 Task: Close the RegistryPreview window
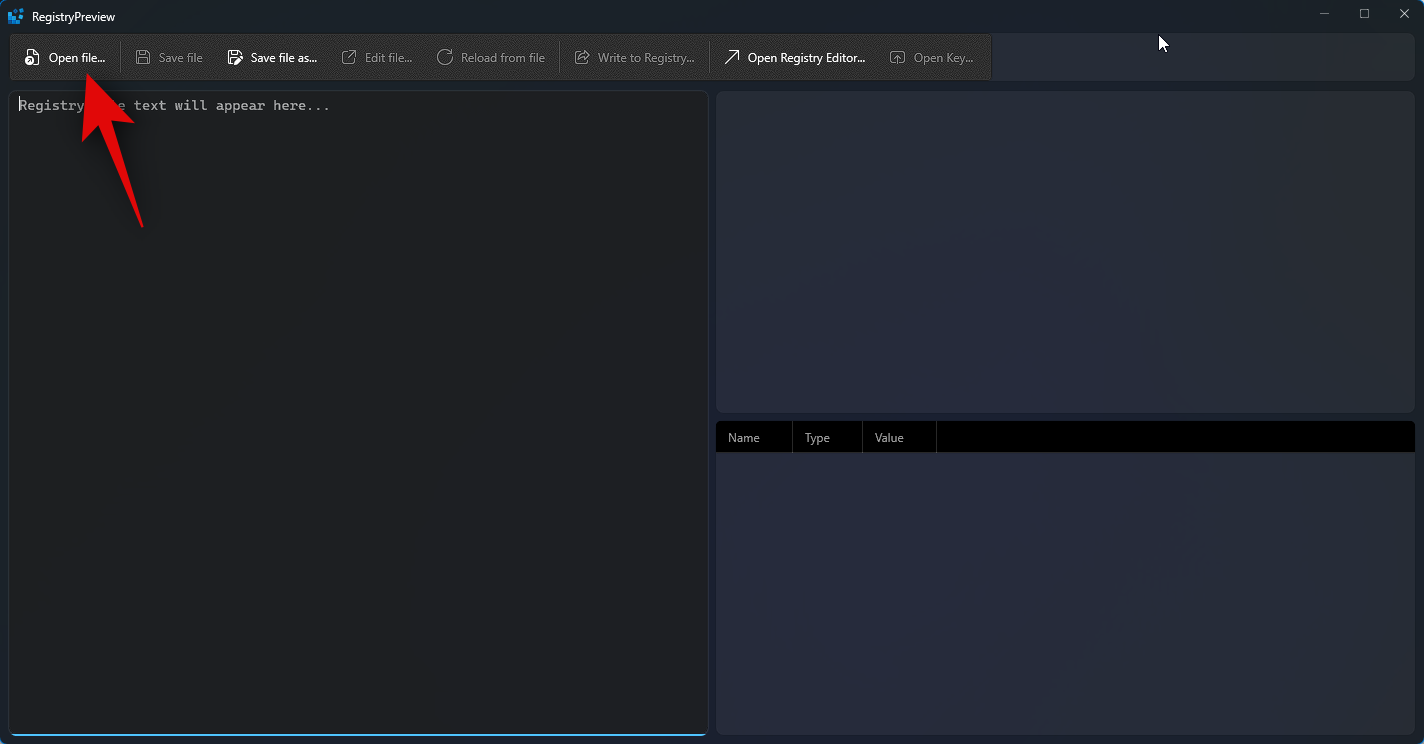point(1404,14)
